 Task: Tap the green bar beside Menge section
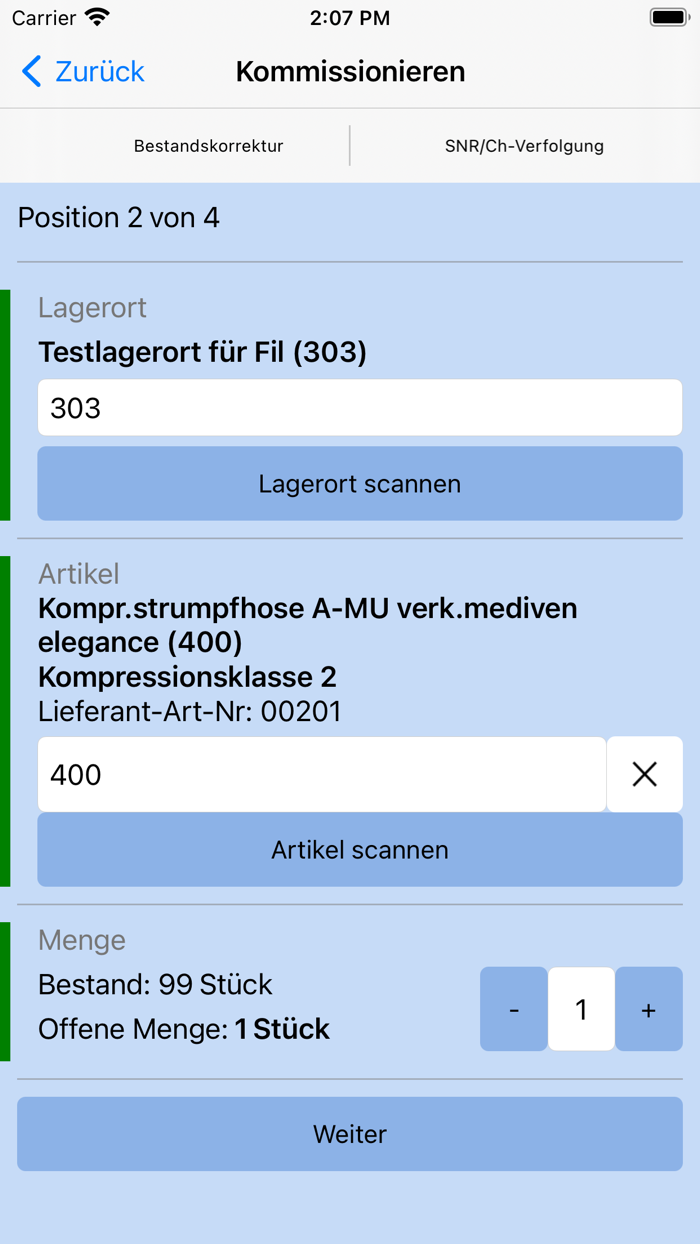[4, 990]
